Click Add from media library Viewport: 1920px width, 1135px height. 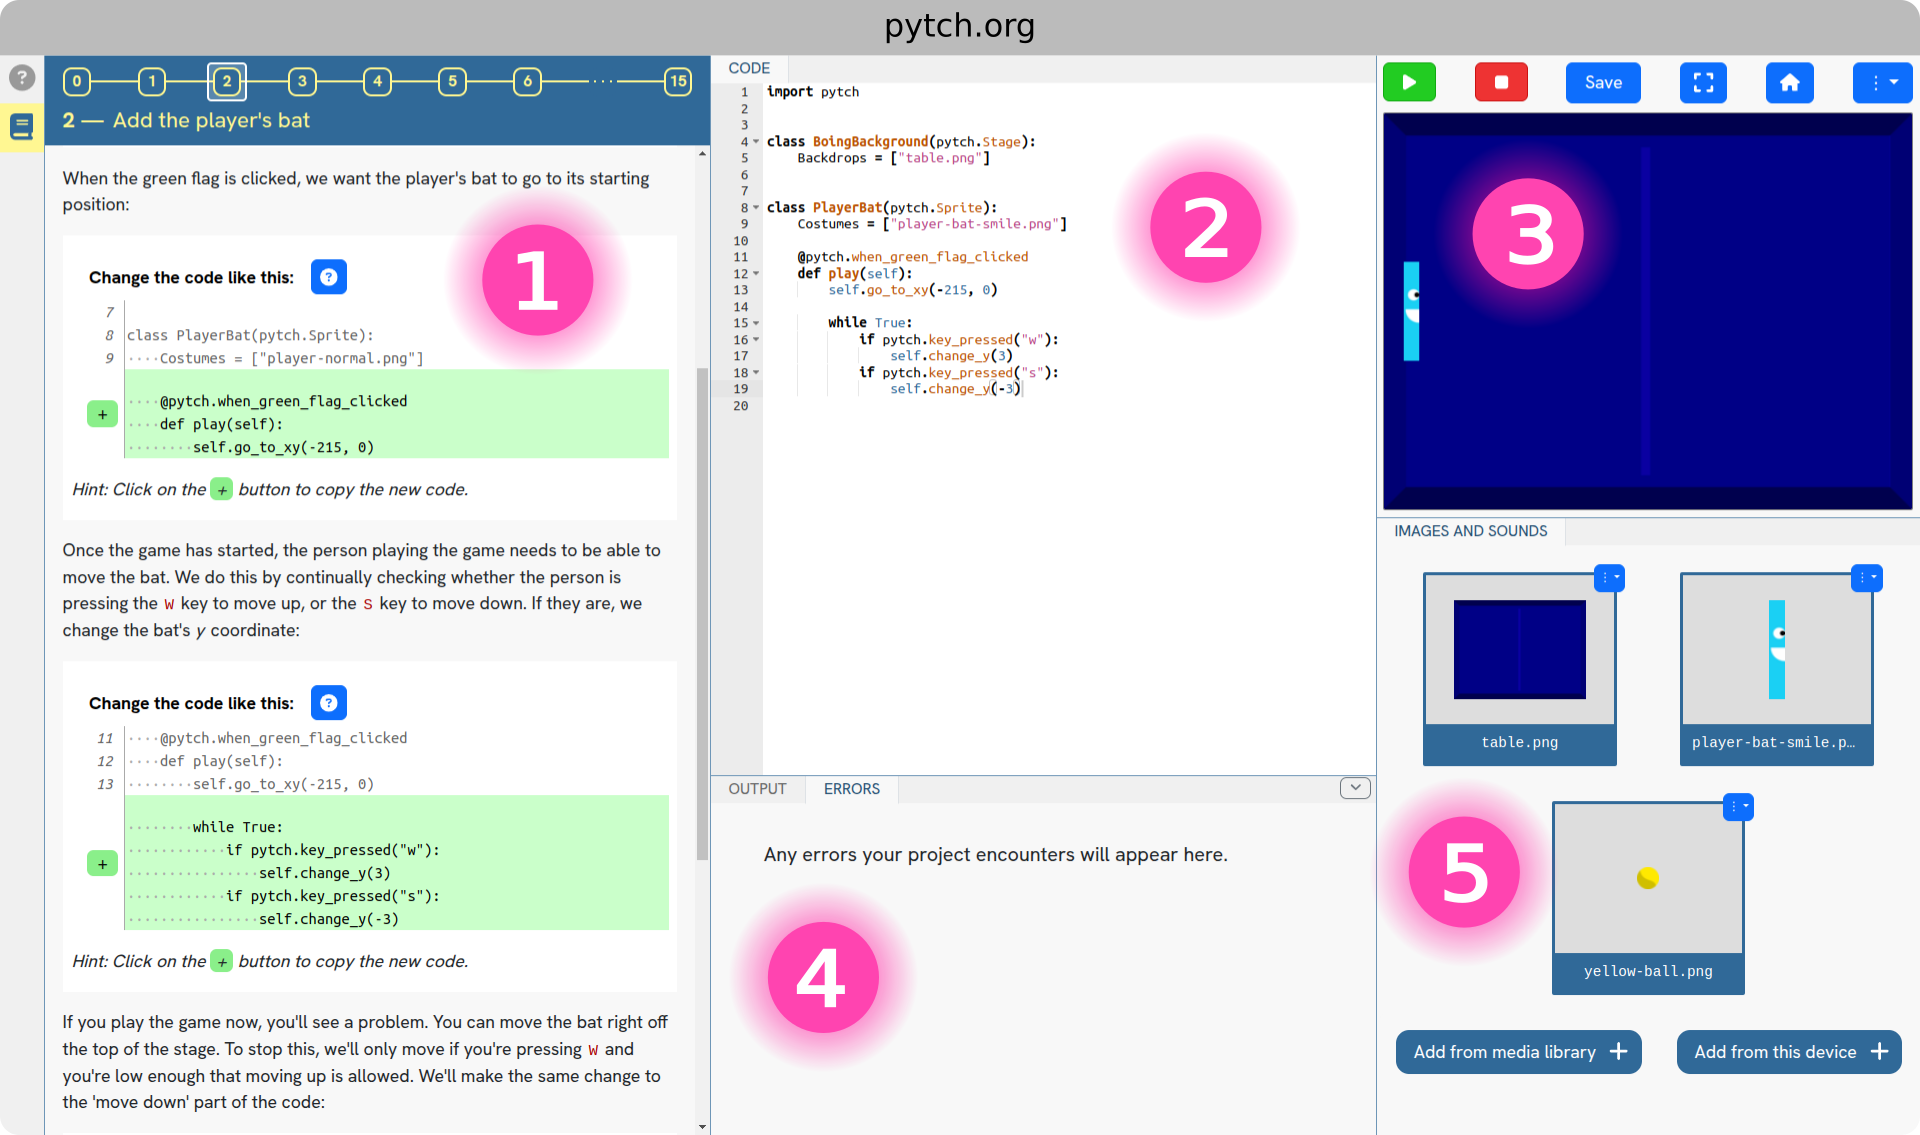point(1518,1052)
